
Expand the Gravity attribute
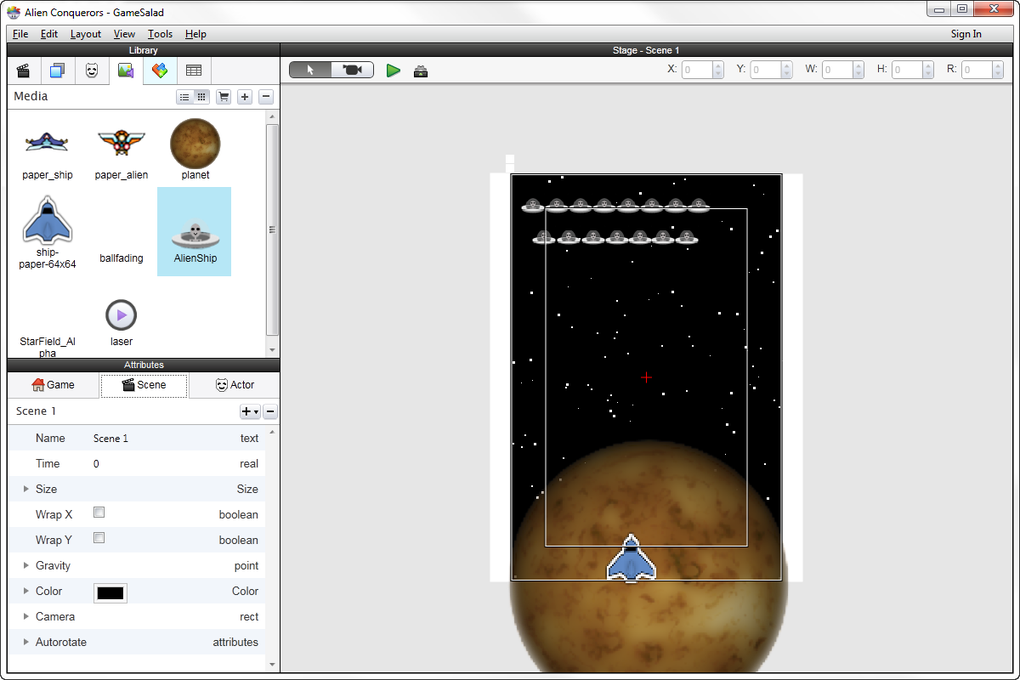coord(26,565)
